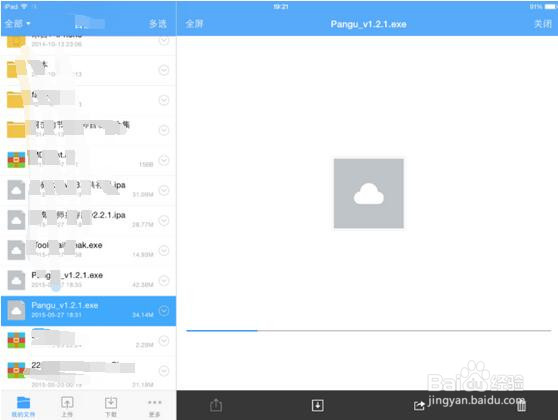Screen dimensions: 558x420
Task: Expand options for the 2.29M archive file
Action: (x=164, y=341)
